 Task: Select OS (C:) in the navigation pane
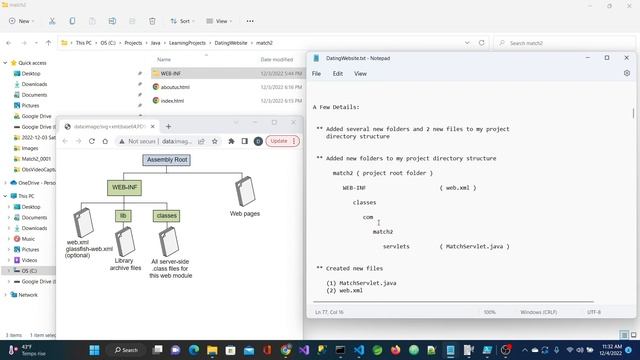pyautogui.click(x=29, y=271)
